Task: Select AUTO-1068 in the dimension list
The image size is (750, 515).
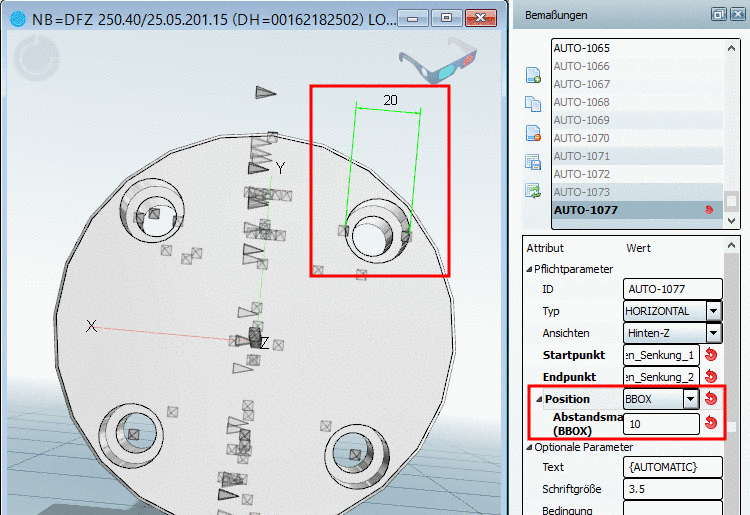Action: (x=637, y=102)
